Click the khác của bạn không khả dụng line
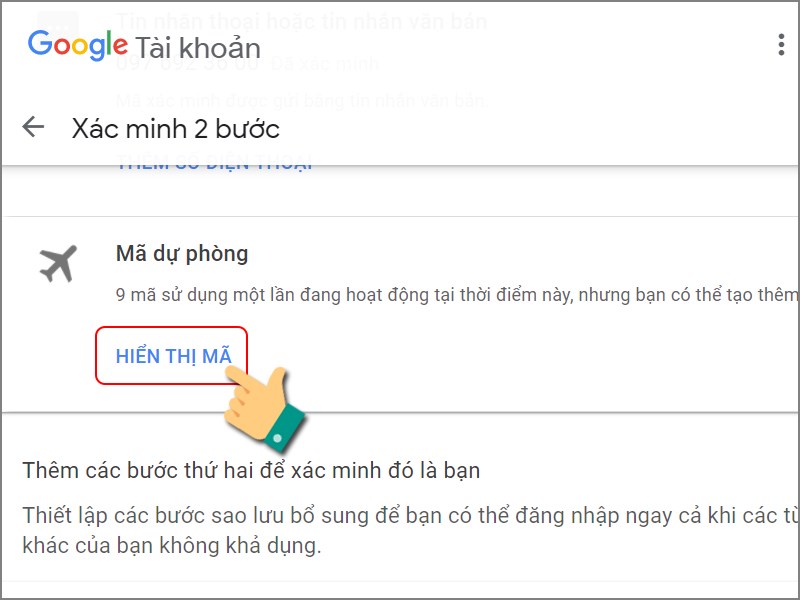This screenshot has width=800, height=600. [x=172, y=545]
